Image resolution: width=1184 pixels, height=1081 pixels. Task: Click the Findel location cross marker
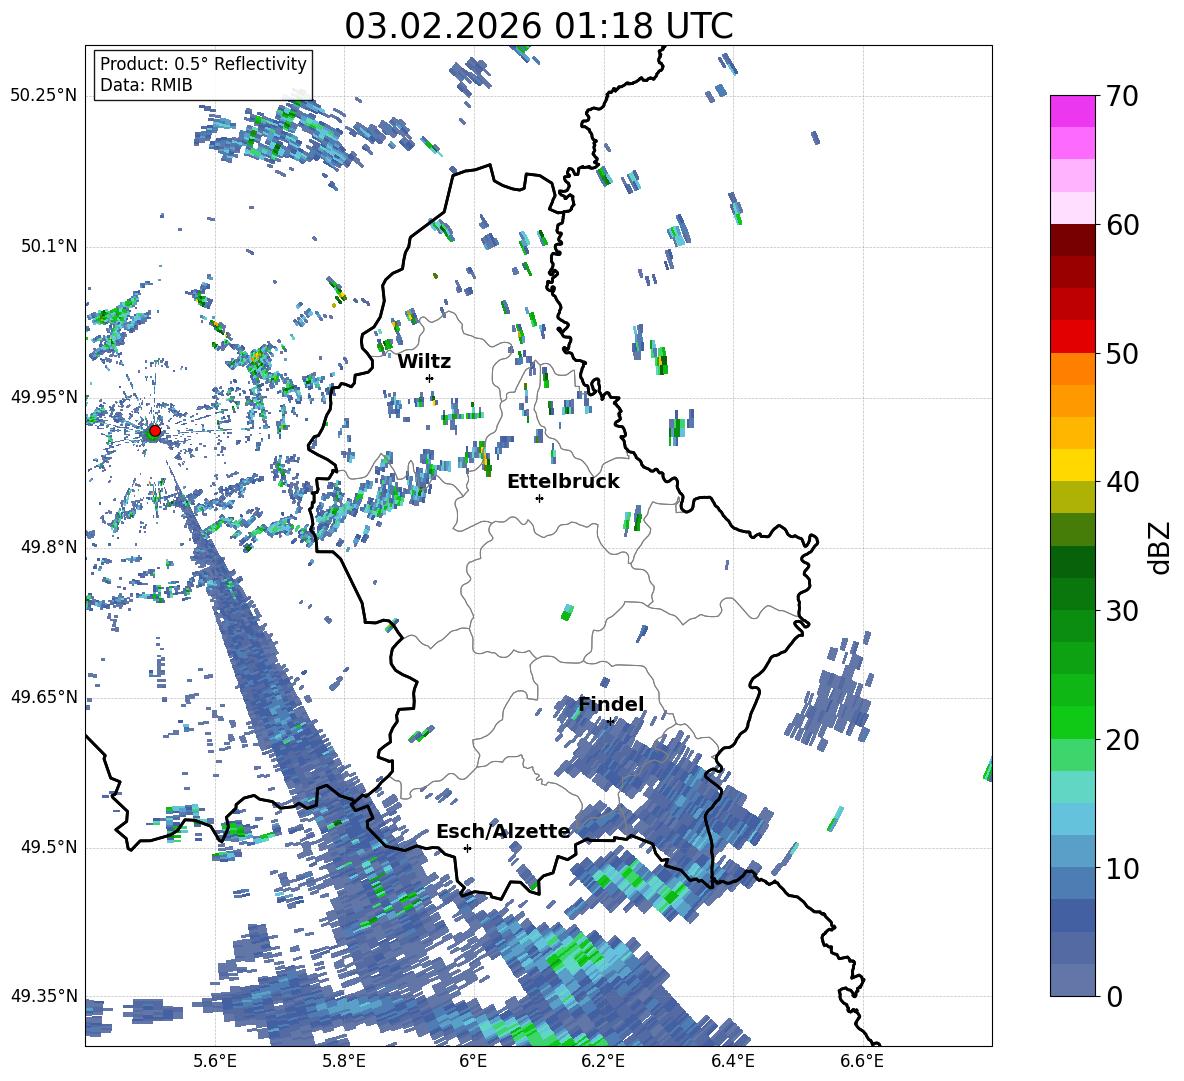pyautogui.click(x=610, y=721)
